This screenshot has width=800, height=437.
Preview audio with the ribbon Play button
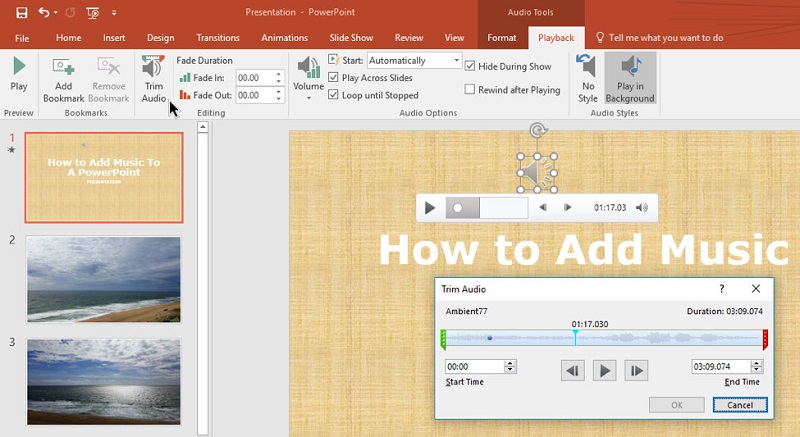tap(19, 74)
